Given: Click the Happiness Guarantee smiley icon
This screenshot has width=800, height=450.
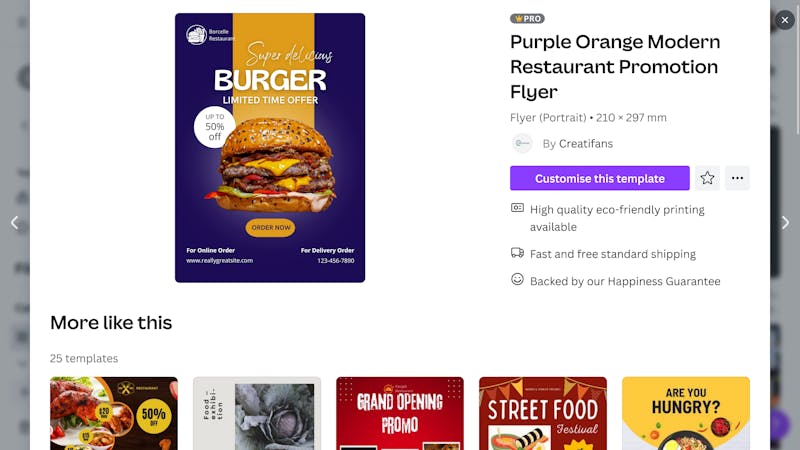Looking at the screenshot, I should 517,279.
